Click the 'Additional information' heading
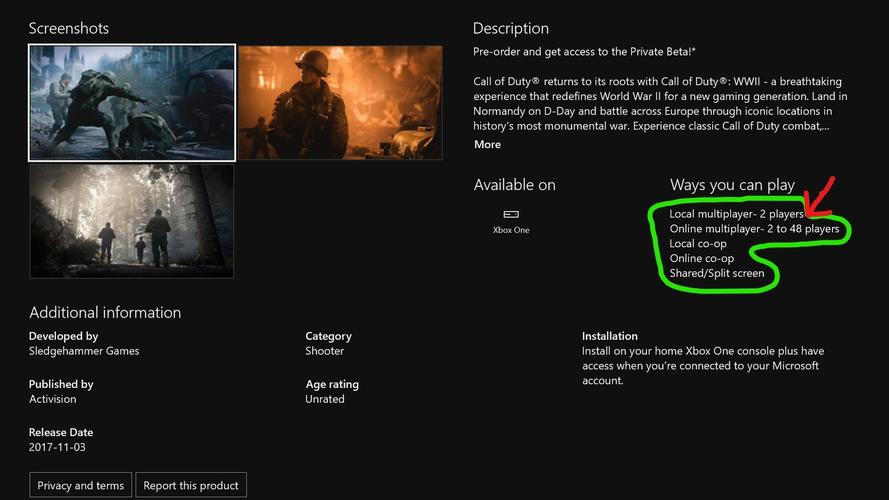 click(x=105, y=312)
